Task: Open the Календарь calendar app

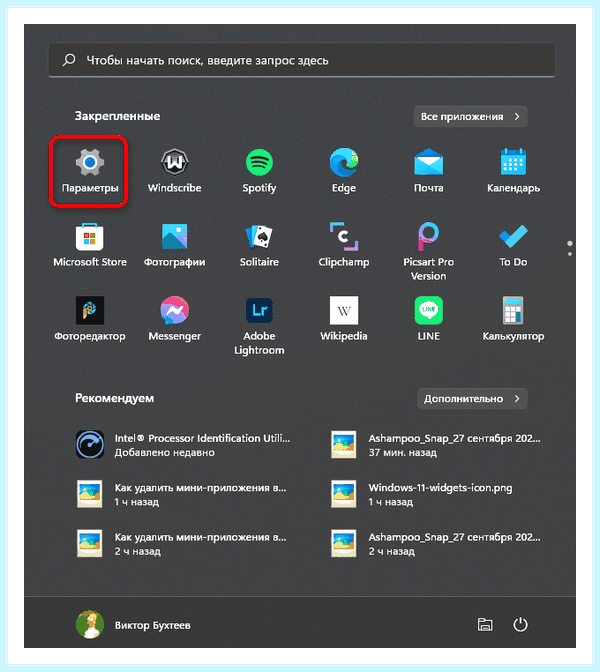Action: (513, 171)
